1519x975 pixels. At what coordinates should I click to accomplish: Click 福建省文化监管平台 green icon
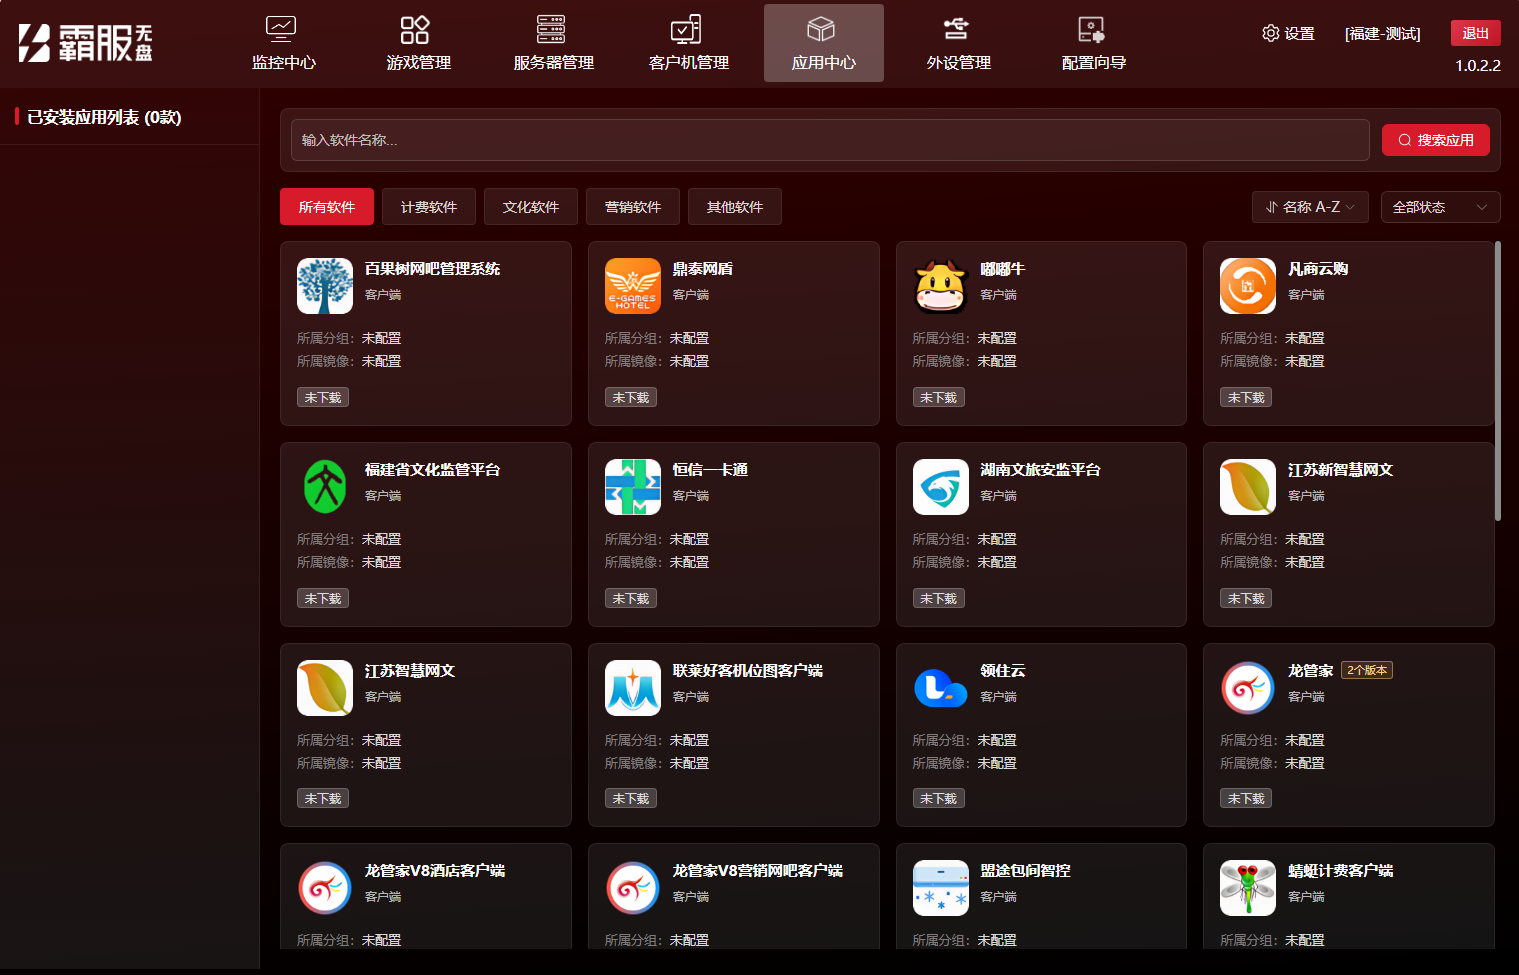point(325,487)
